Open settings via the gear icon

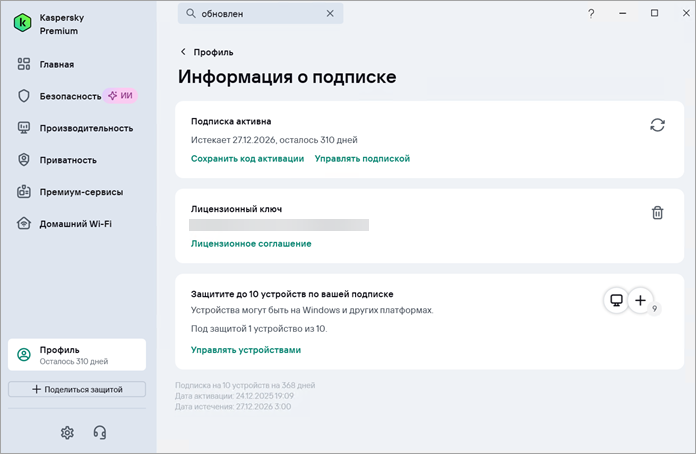point(67,432)
